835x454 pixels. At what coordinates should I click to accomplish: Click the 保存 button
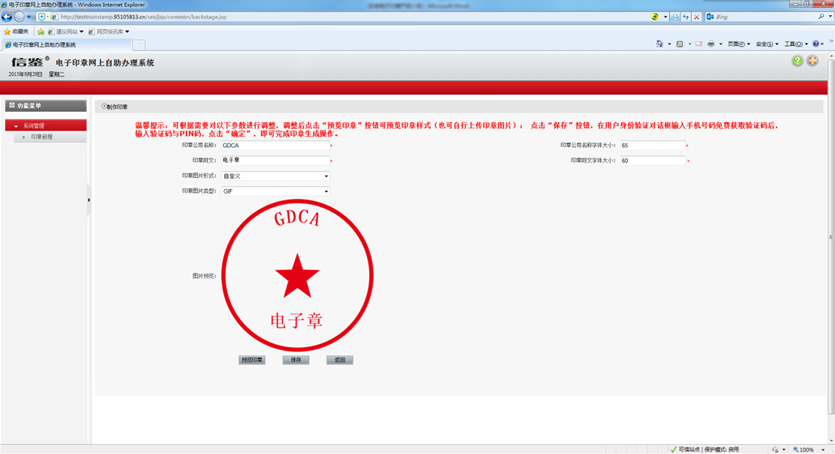click(295, 360)
